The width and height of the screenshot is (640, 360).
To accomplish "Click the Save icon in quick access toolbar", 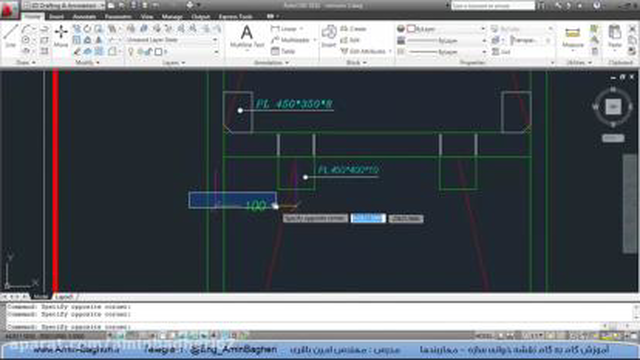I will [x=133, y=5].
